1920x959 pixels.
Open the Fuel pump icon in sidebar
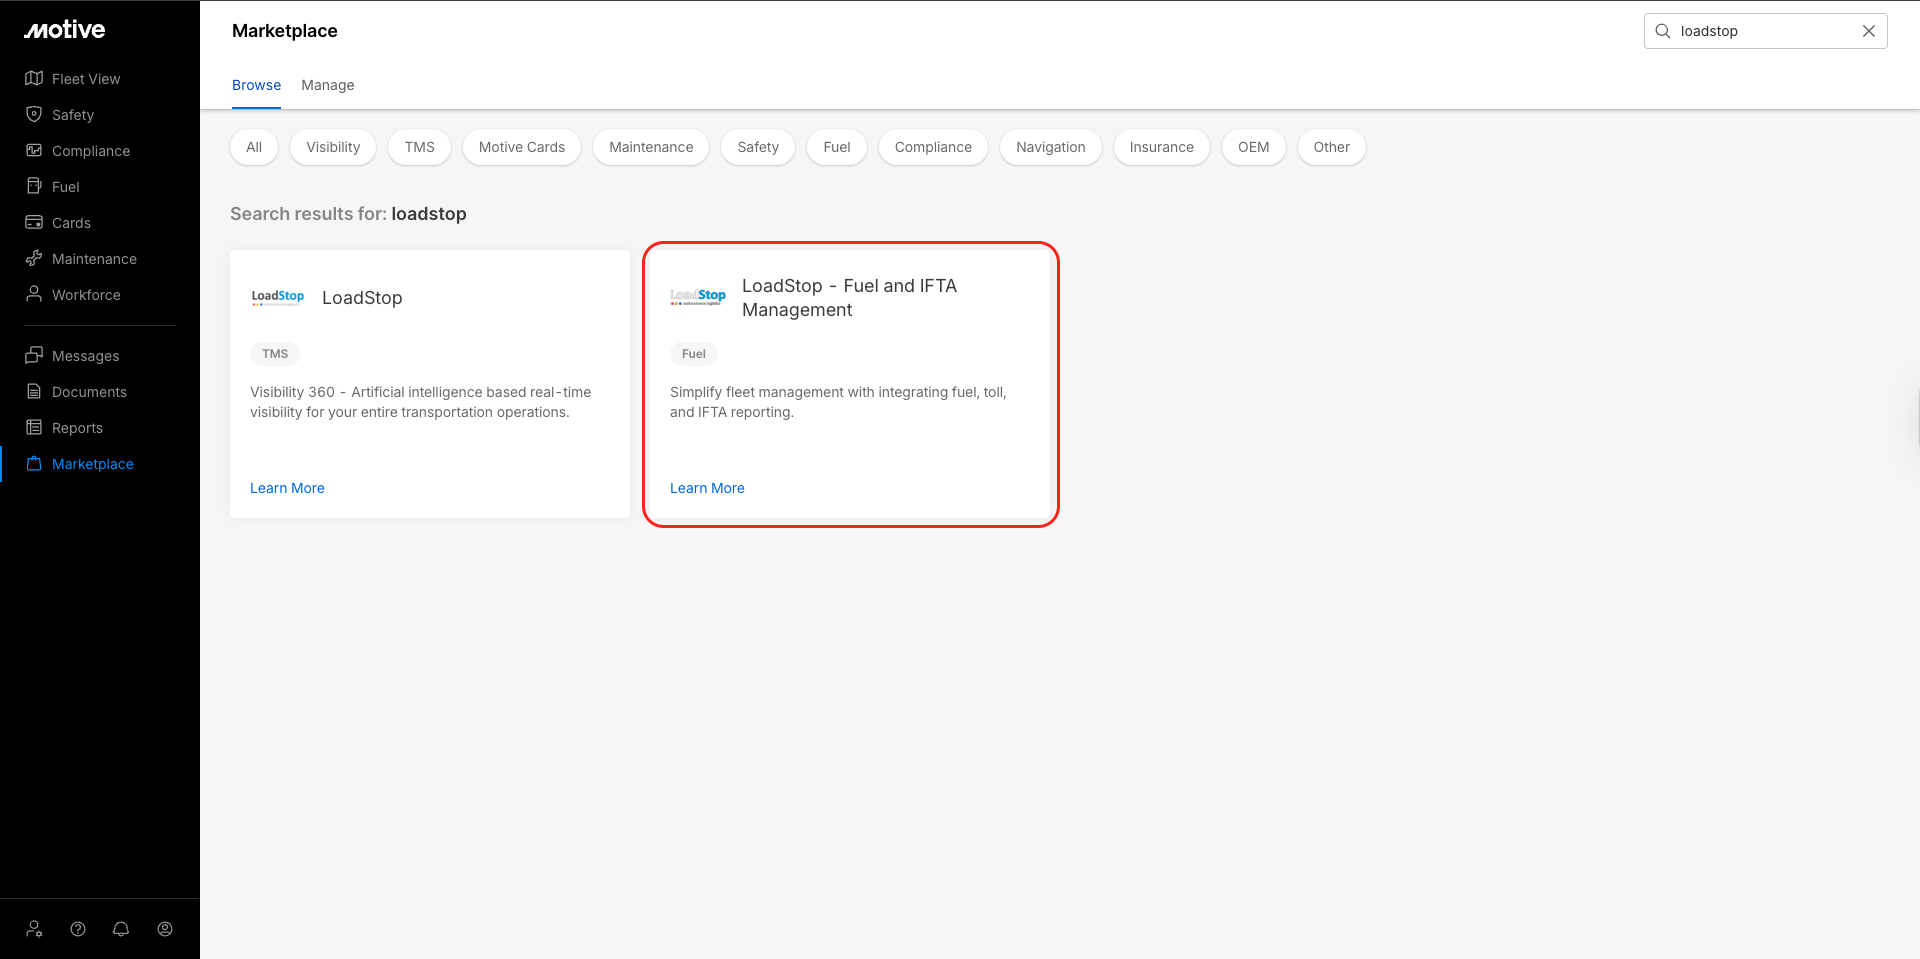click(34, 187)
